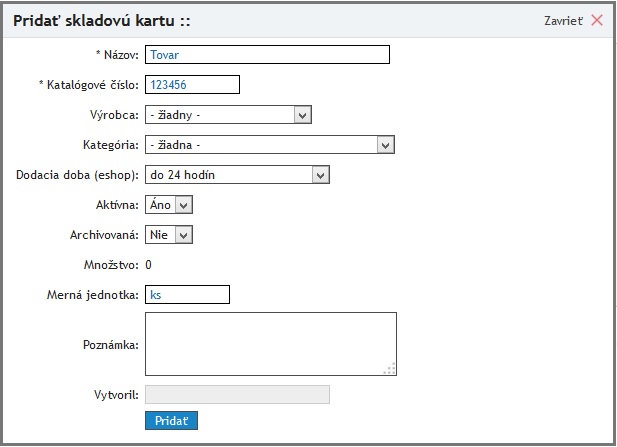
Task: Click the Poznámka textarea resize handle
Action: point(391,369)
